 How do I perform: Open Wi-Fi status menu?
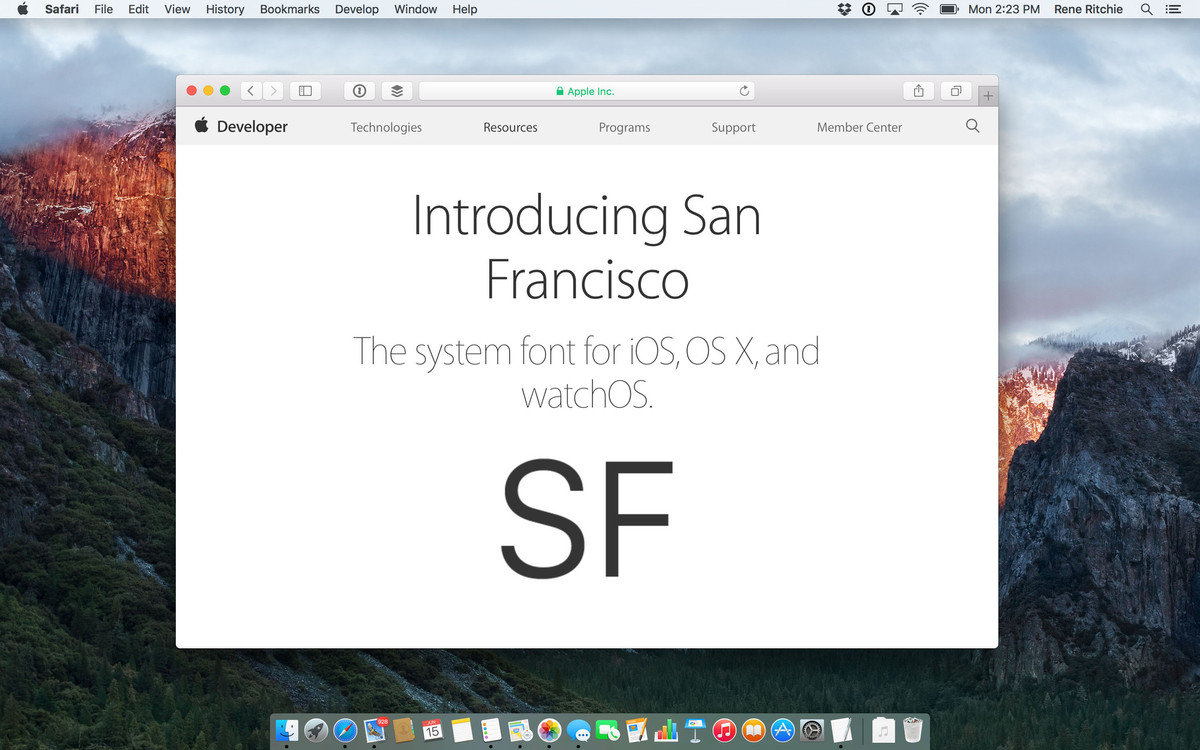tap(921, 9)
